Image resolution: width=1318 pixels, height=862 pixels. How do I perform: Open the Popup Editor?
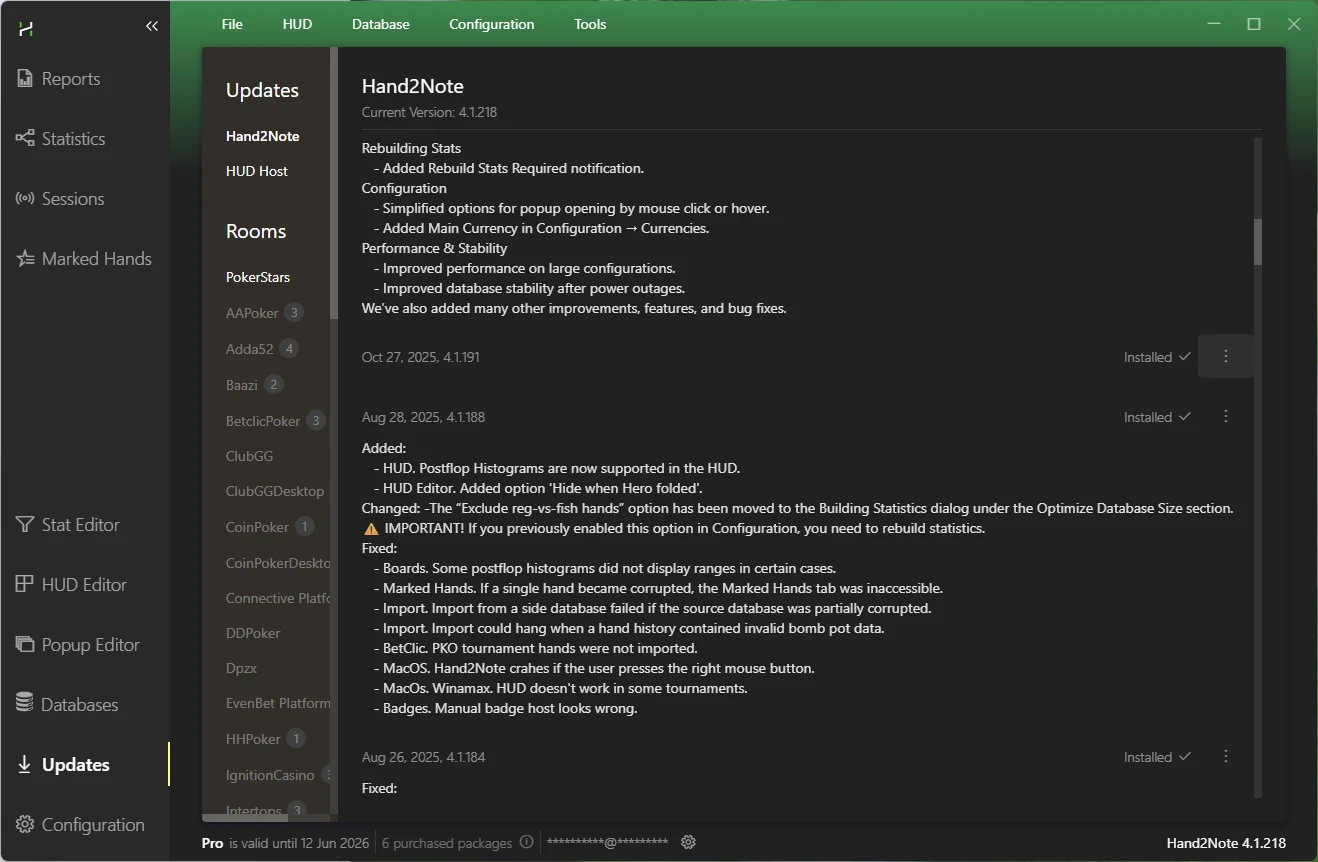pyautogui.click(x=78, y=645)
